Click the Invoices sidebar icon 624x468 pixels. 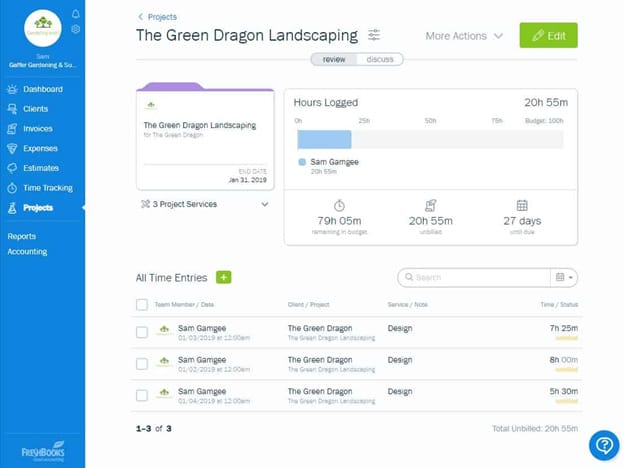[x=12, y=129]
